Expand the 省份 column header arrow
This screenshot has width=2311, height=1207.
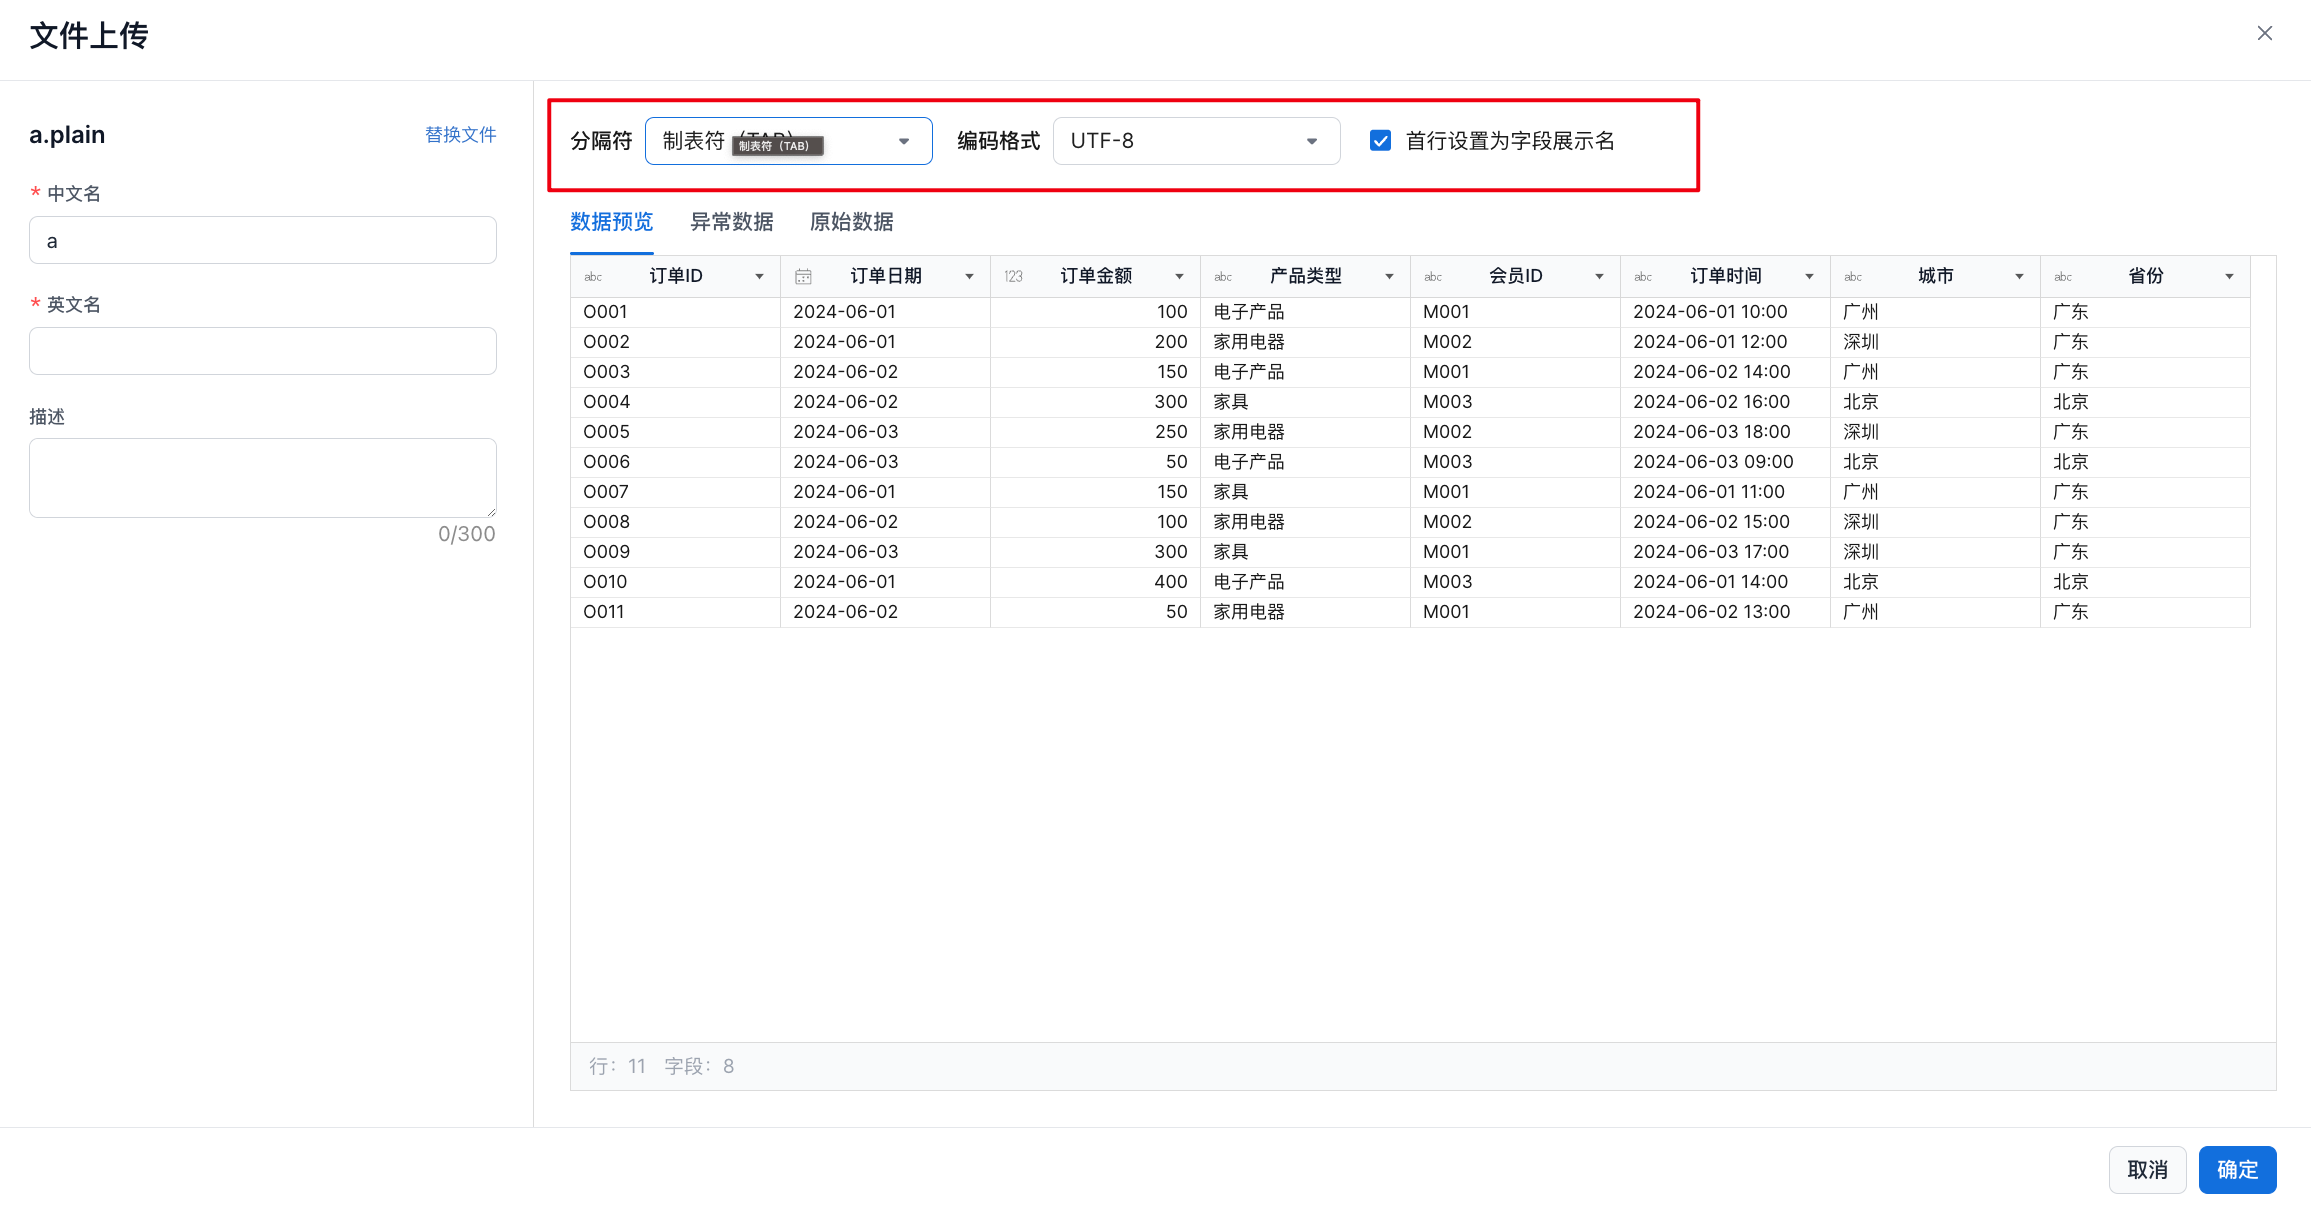[x=2229, y=277]
